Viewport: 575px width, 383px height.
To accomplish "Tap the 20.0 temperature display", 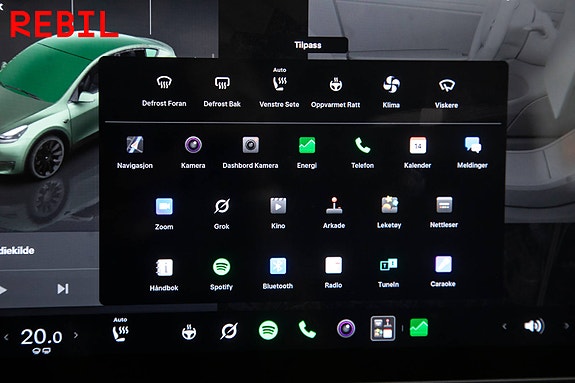I will (x=41, y=337).
